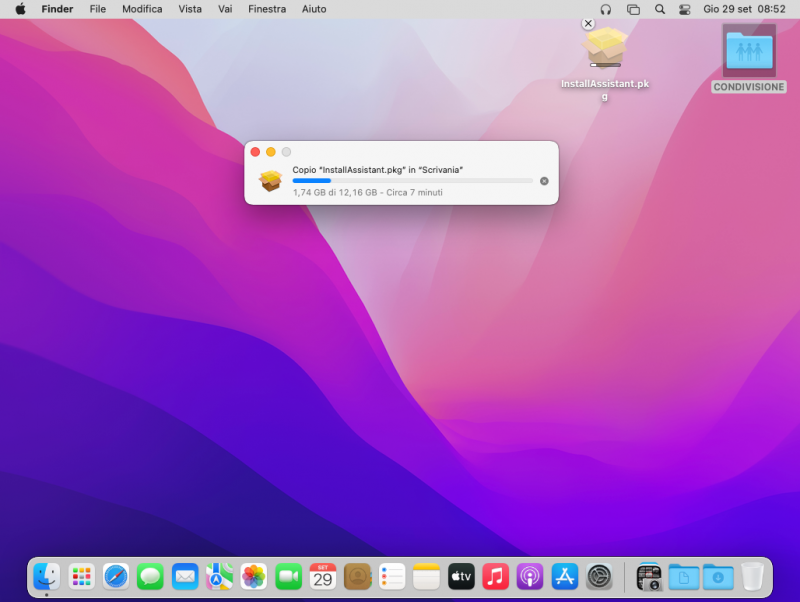Open the CONDIVISIONE shared folder
800x602 pixels.
click(749, 52)
